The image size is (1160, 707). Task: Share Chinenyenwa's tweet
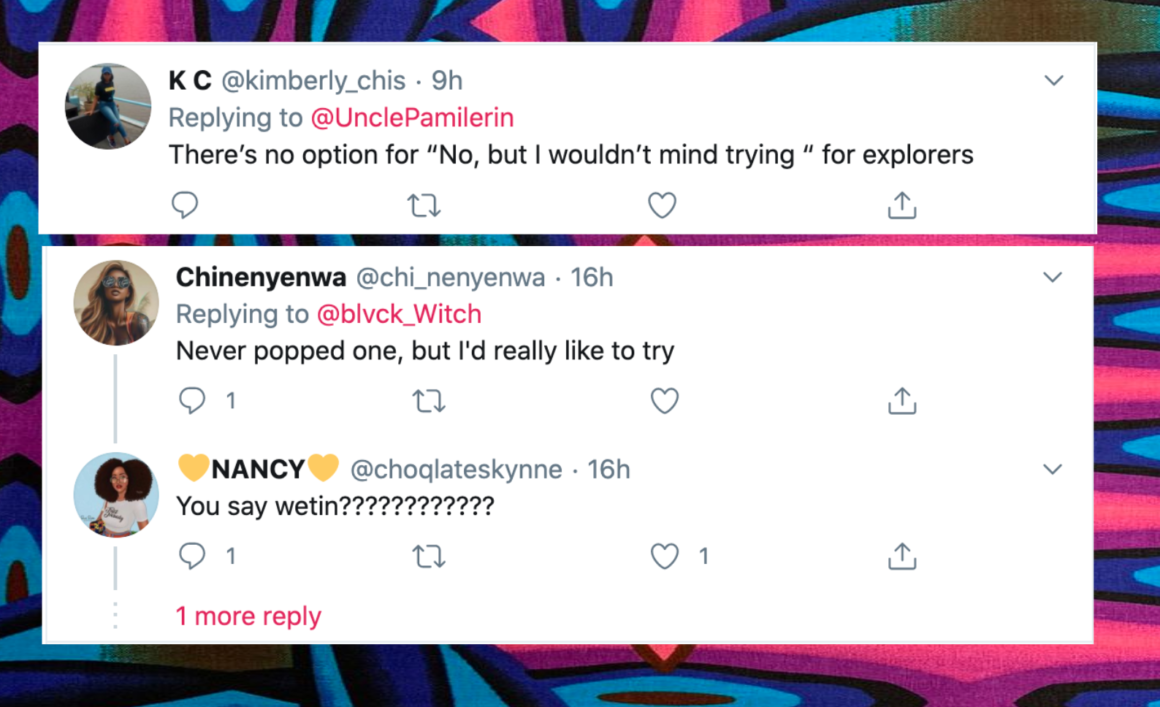click(902, 402)
